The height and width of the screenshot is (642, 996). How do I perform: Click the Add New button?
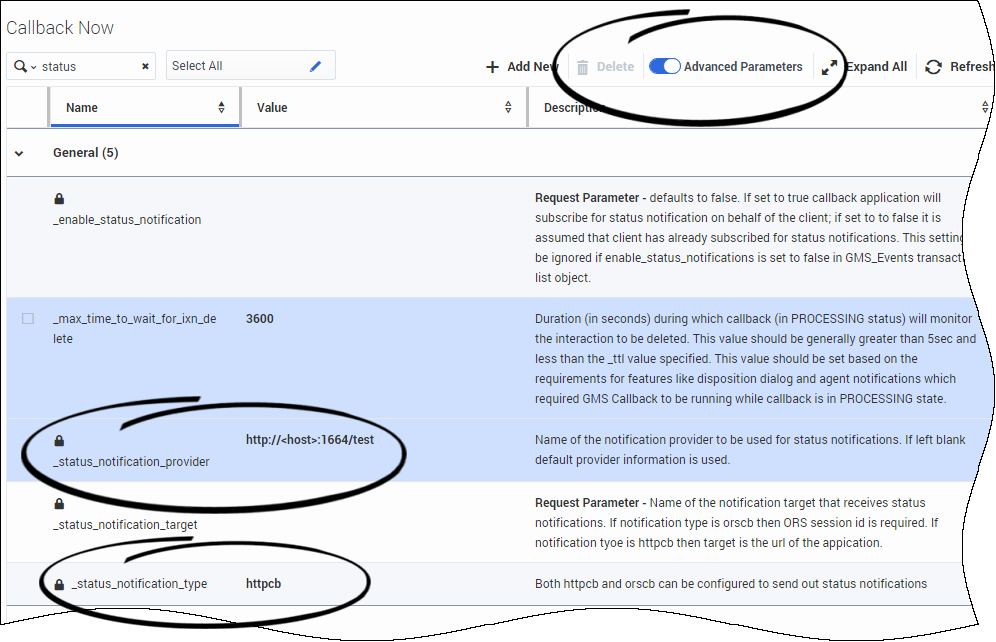click(x=521, y=67)
